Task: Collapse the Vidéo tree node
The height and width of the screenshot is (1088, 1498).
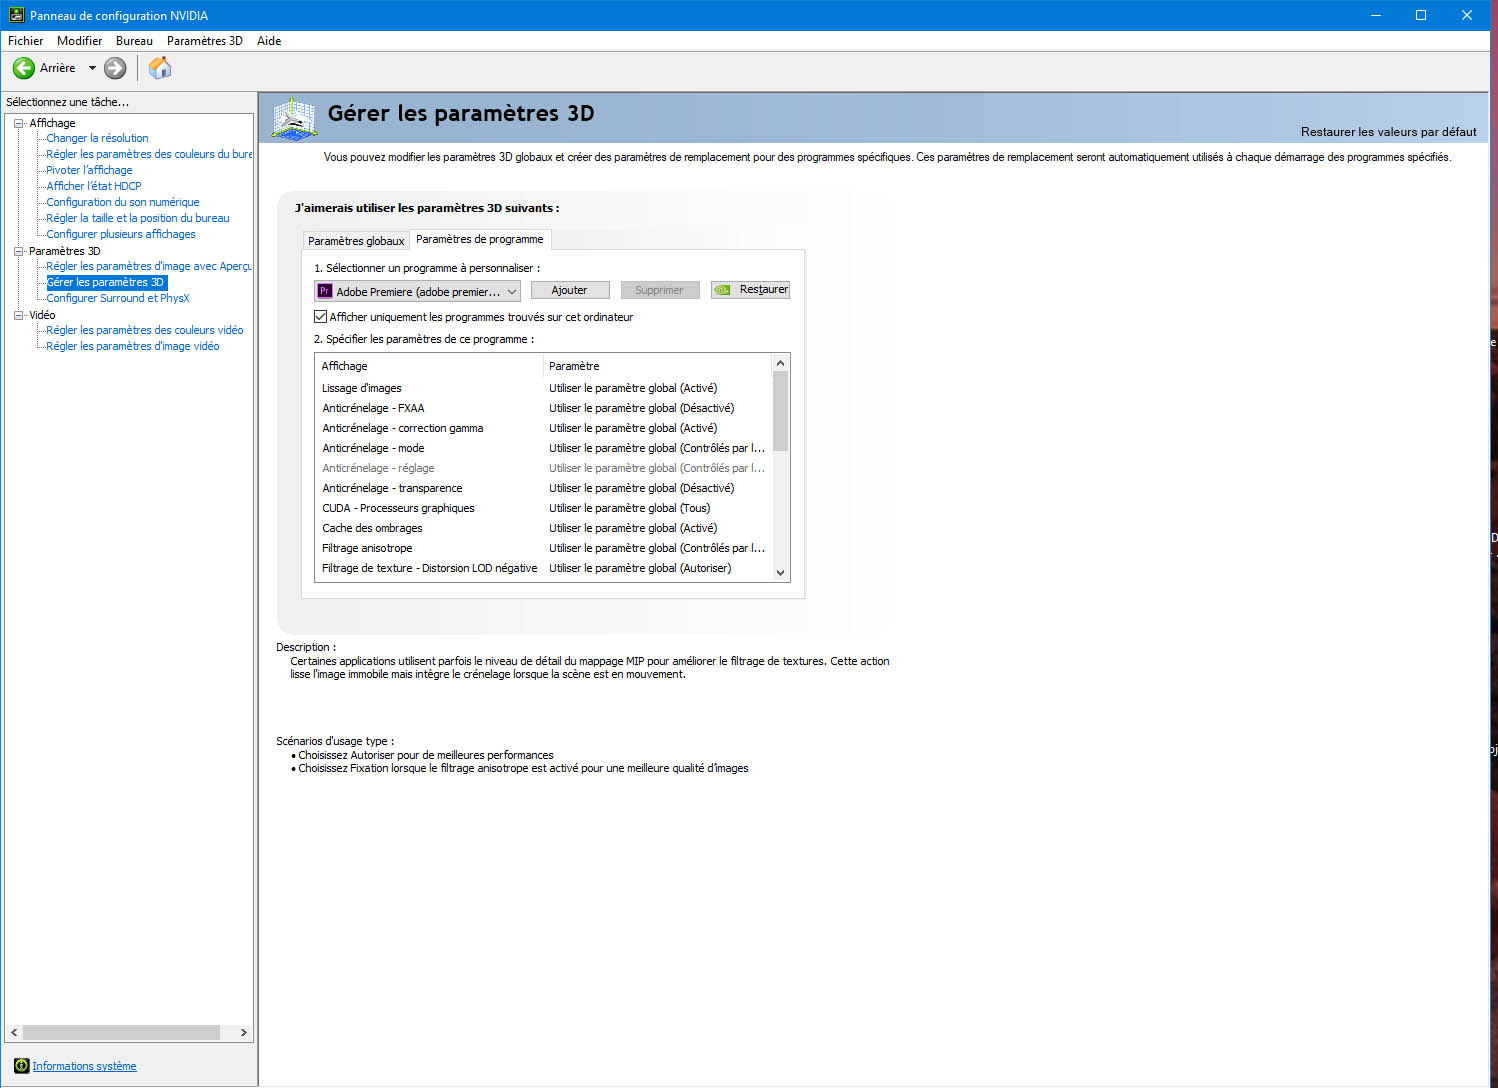Action: tap(18, 315)
